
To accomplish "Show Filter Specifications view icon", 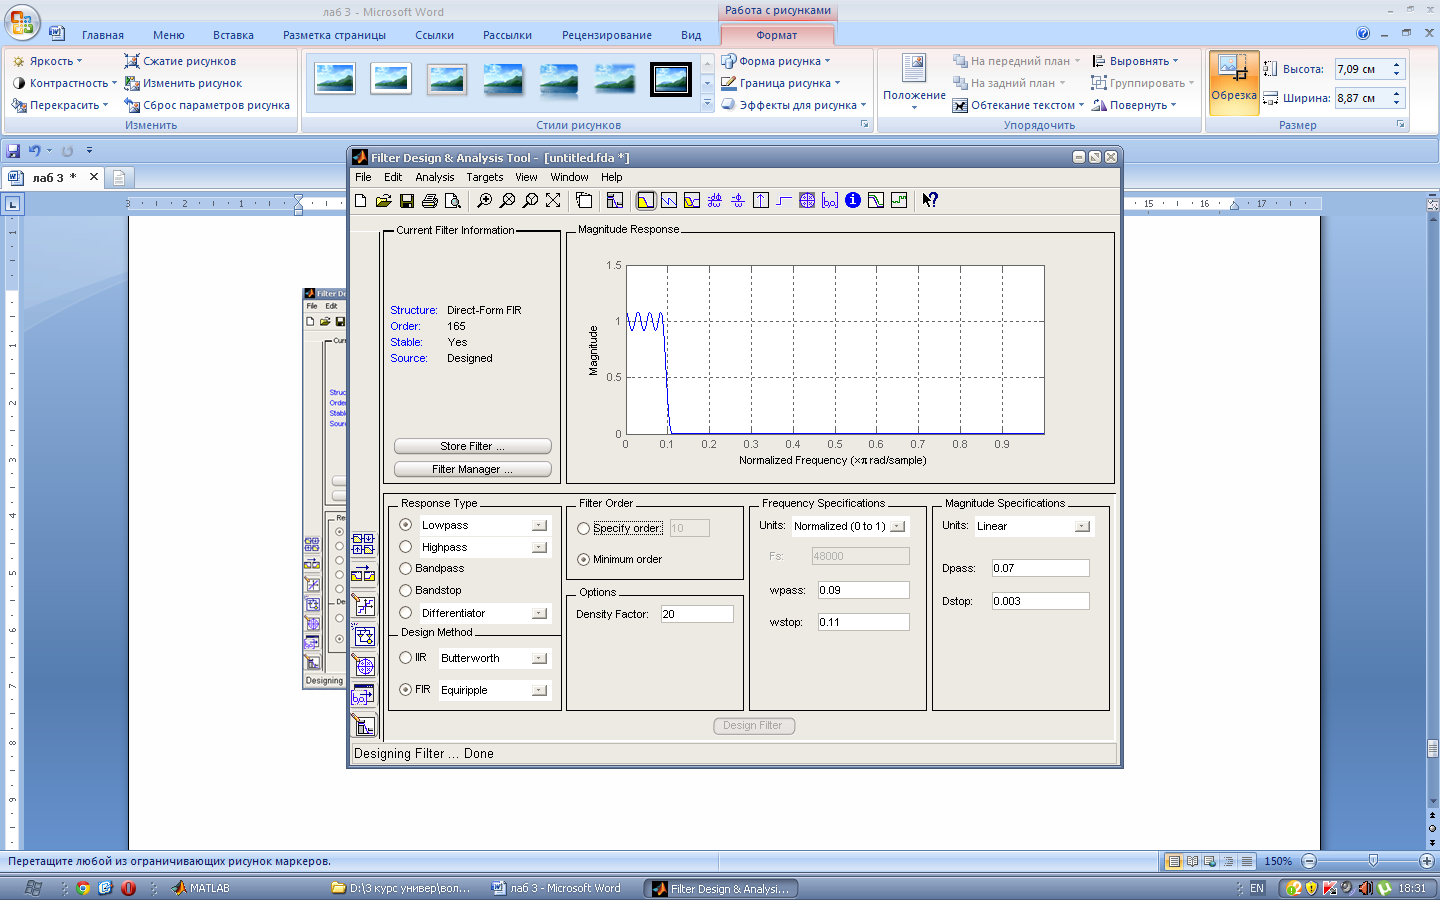I will (615, 201).
